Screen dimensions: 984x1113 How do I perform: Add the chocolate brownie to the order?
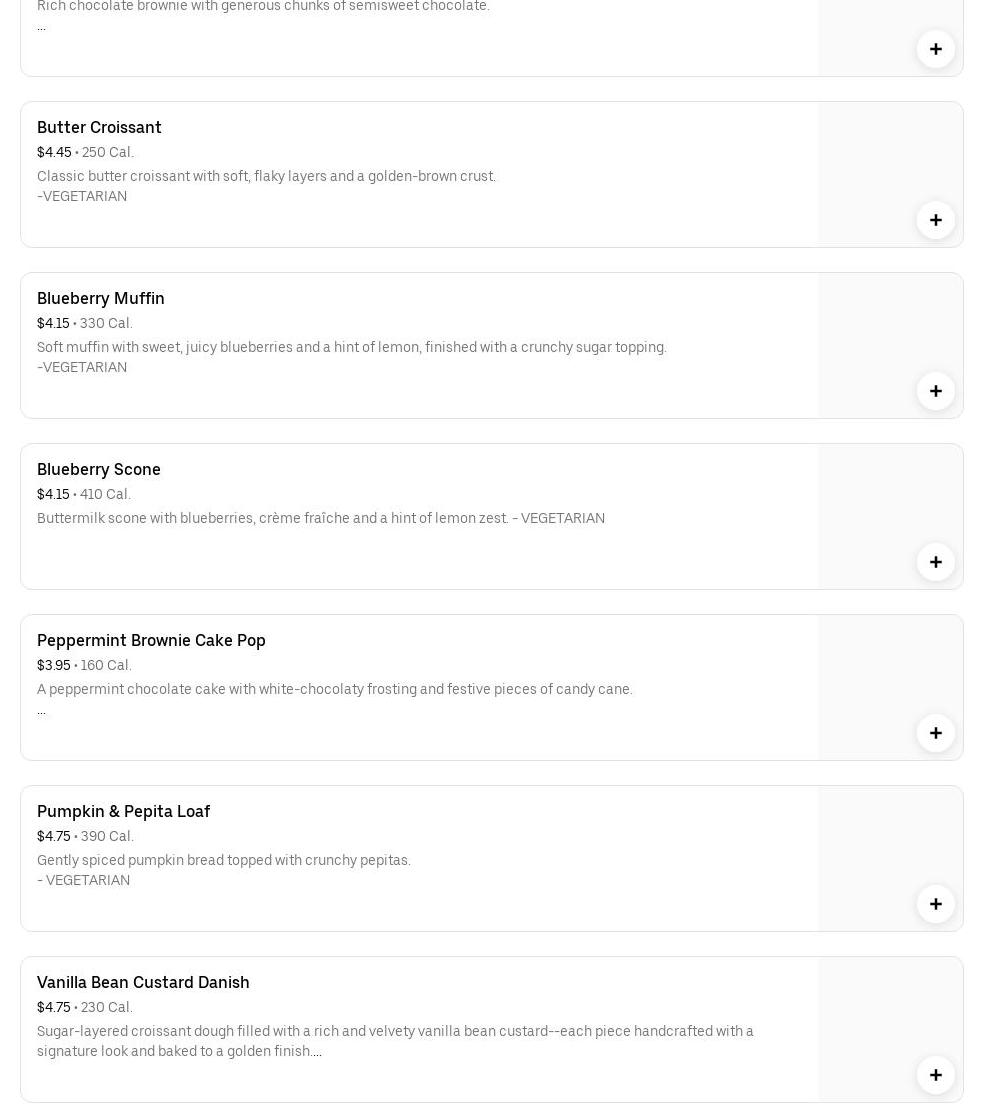[935, 49]
